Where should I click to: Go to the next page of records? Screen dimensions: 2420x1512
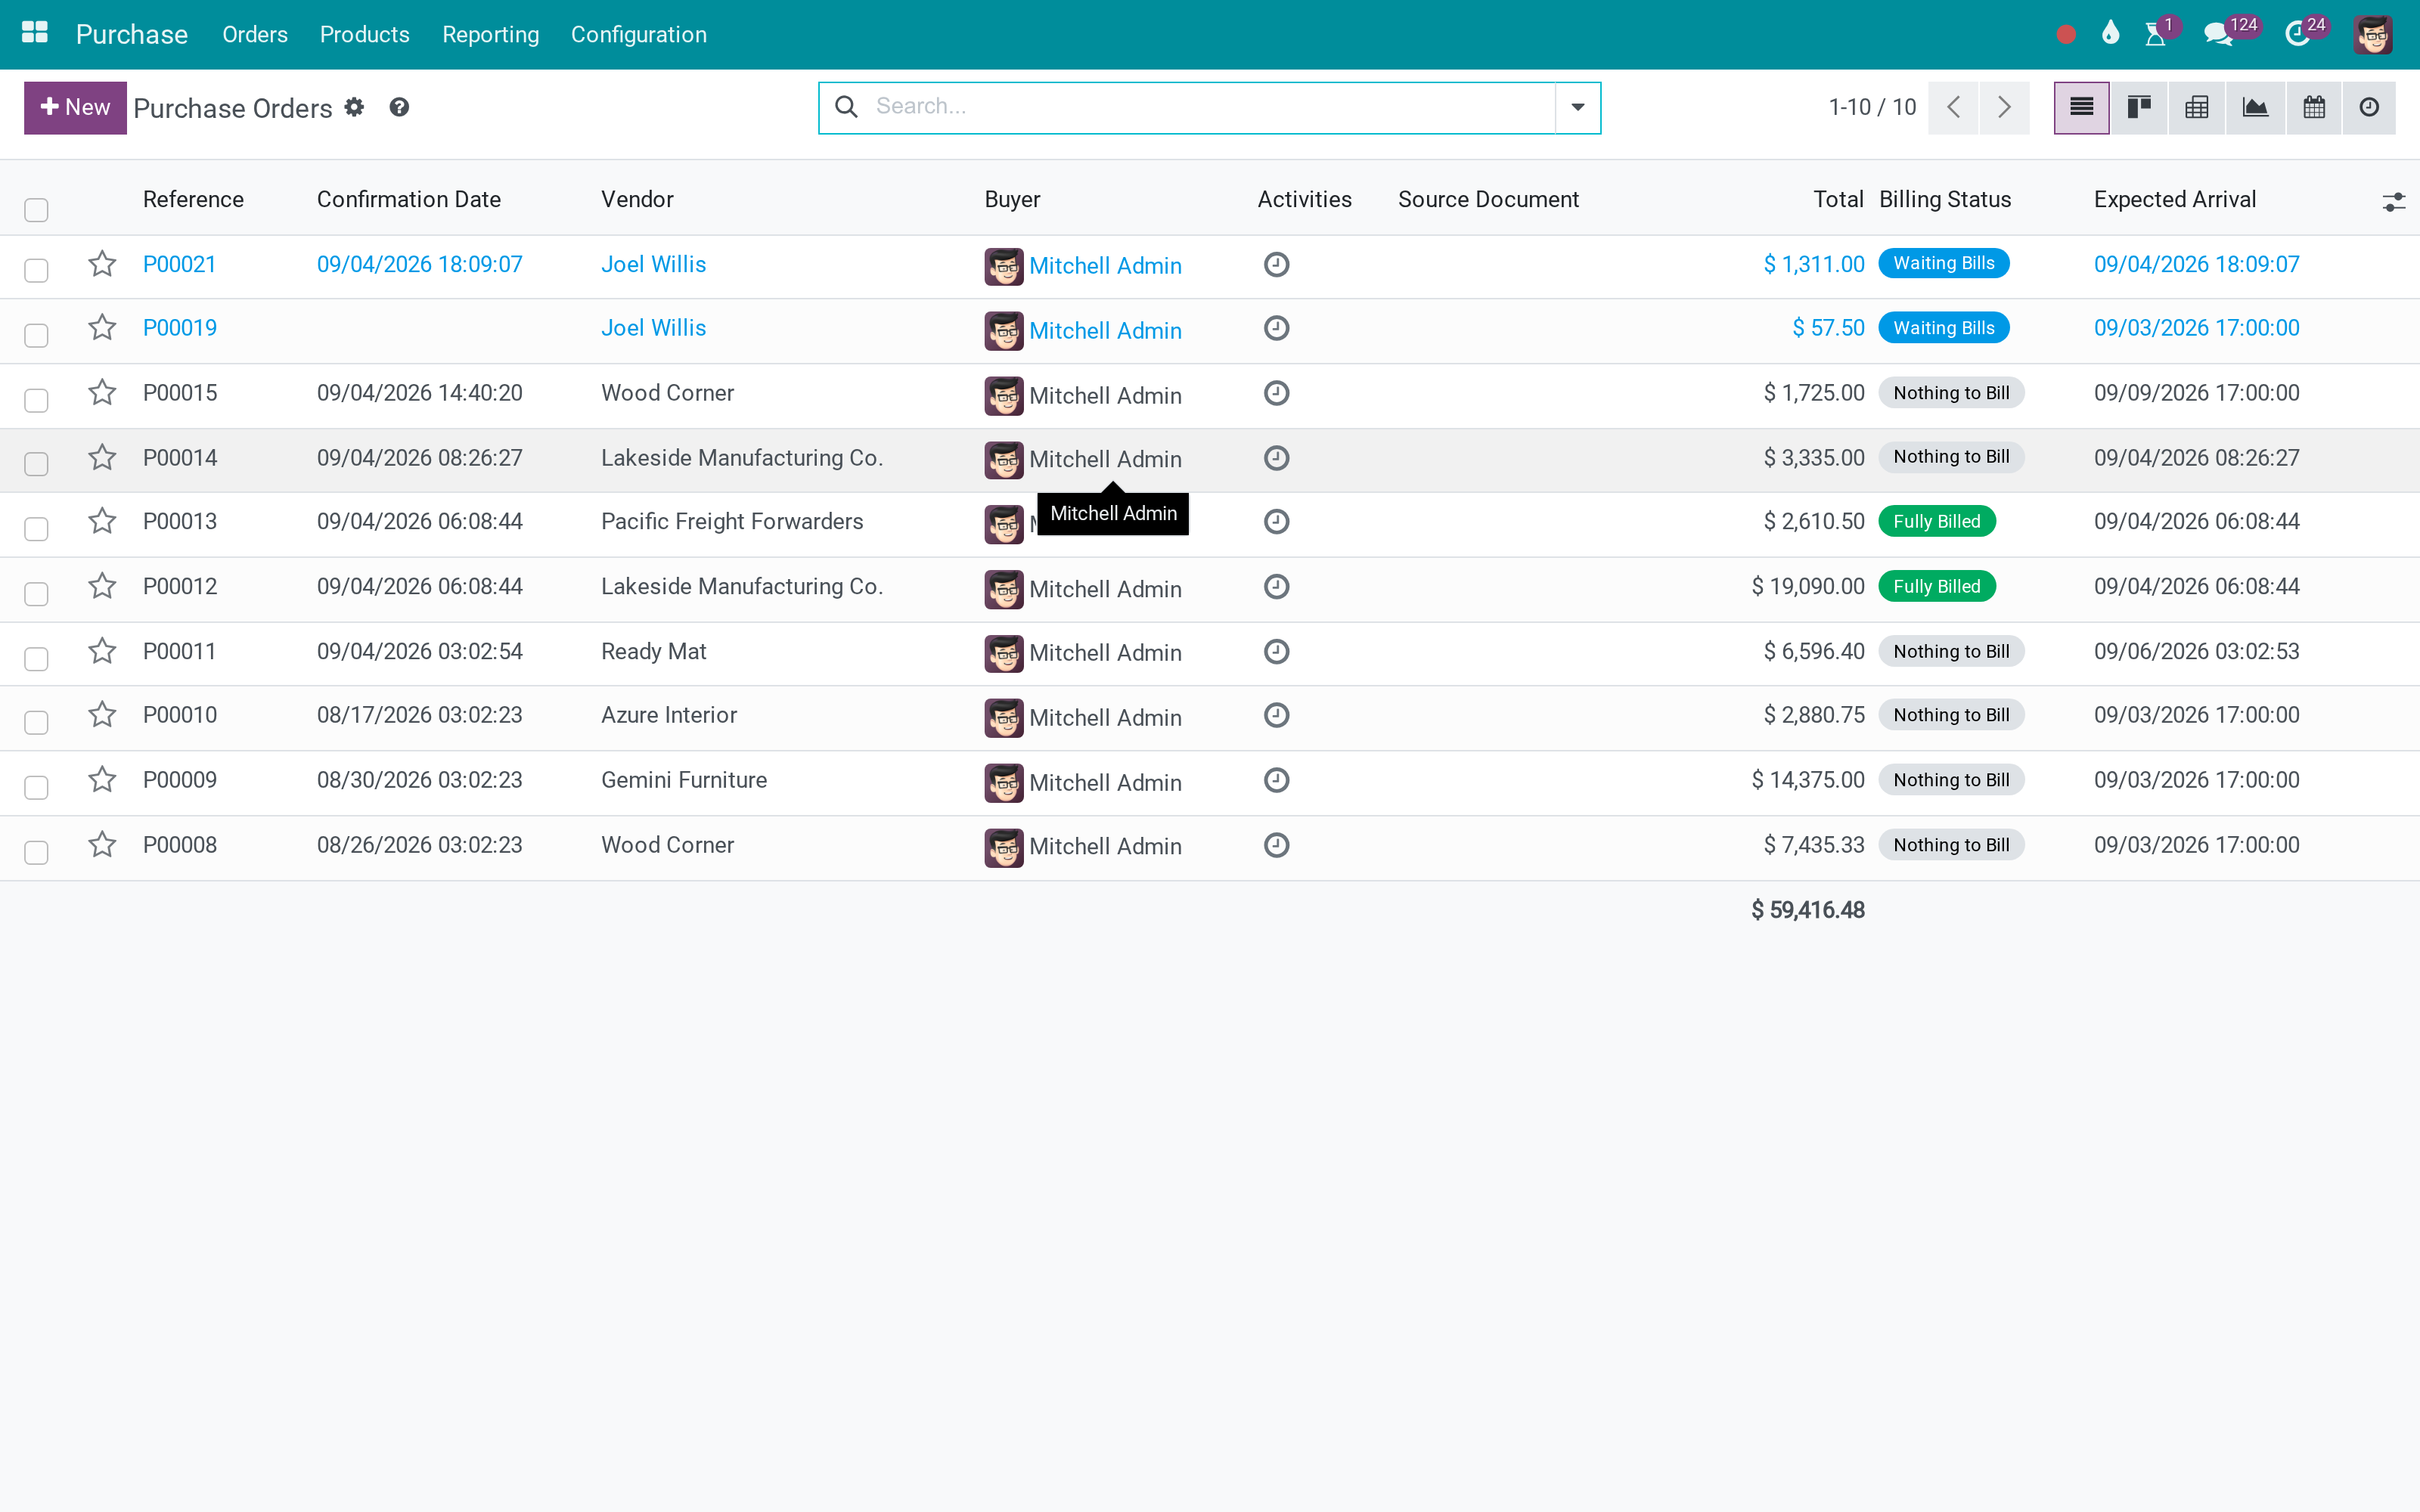coord(2004,107)
